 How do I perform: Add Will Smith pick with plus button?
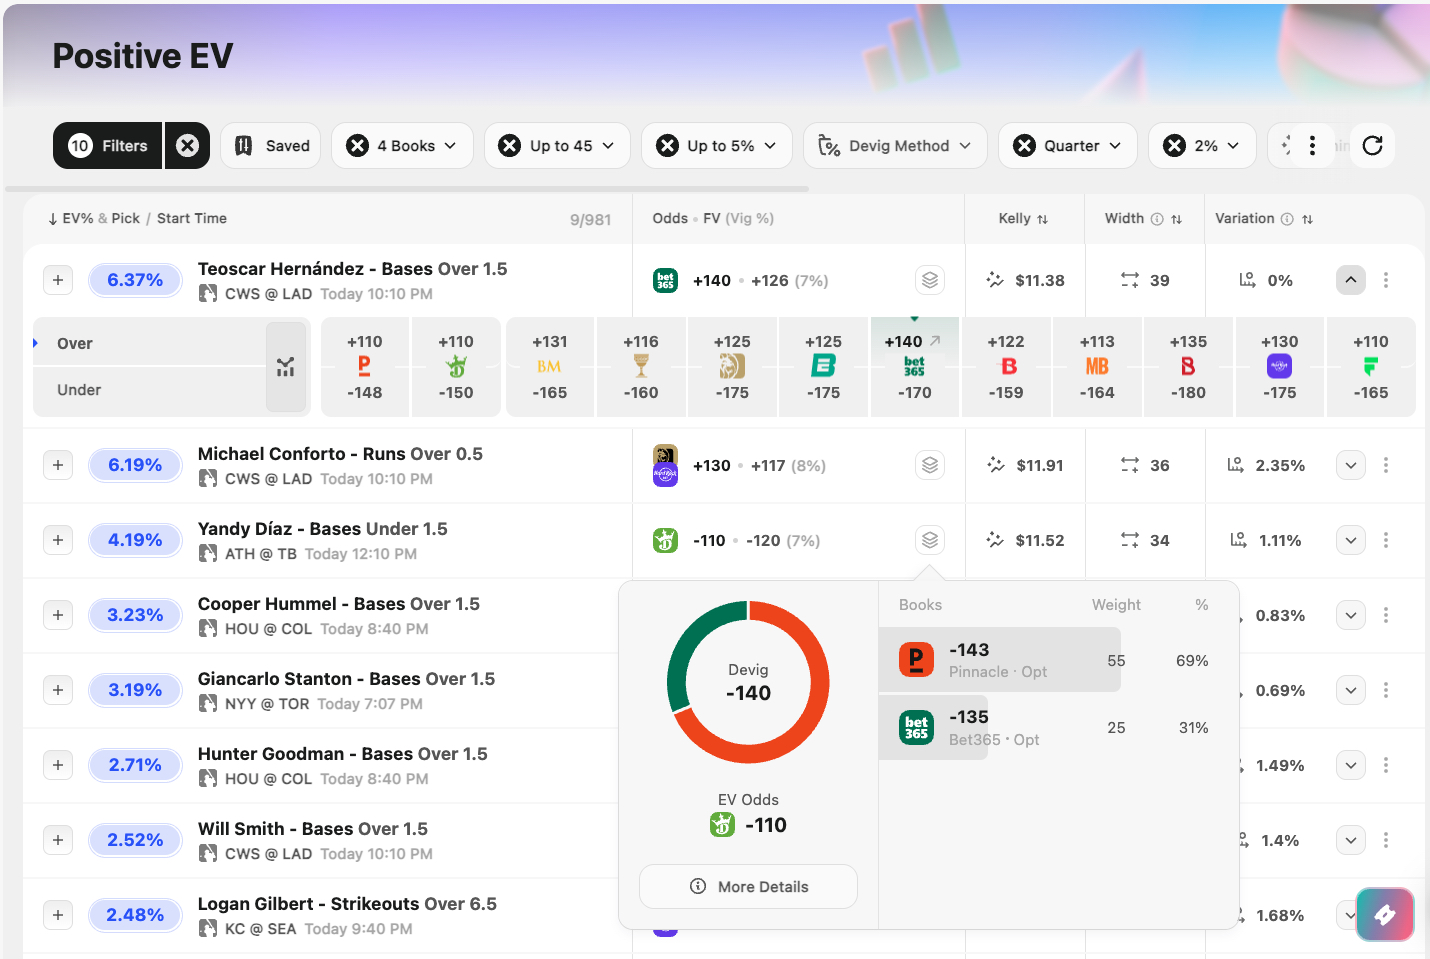coord(58,840)
